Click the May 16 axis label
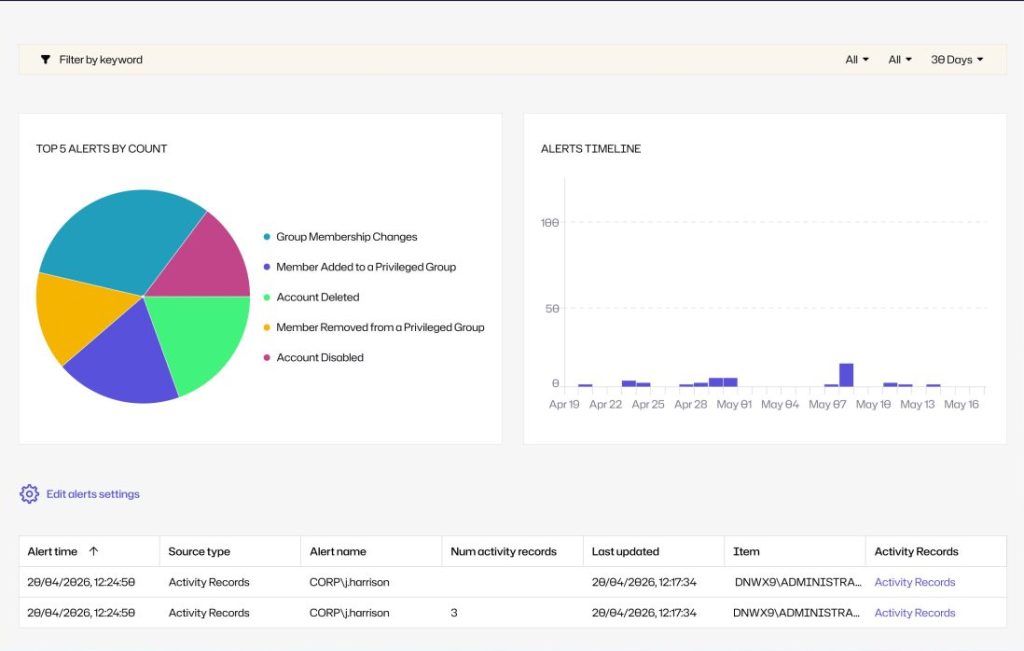1024x651 pixels. (x=961, y=404)
